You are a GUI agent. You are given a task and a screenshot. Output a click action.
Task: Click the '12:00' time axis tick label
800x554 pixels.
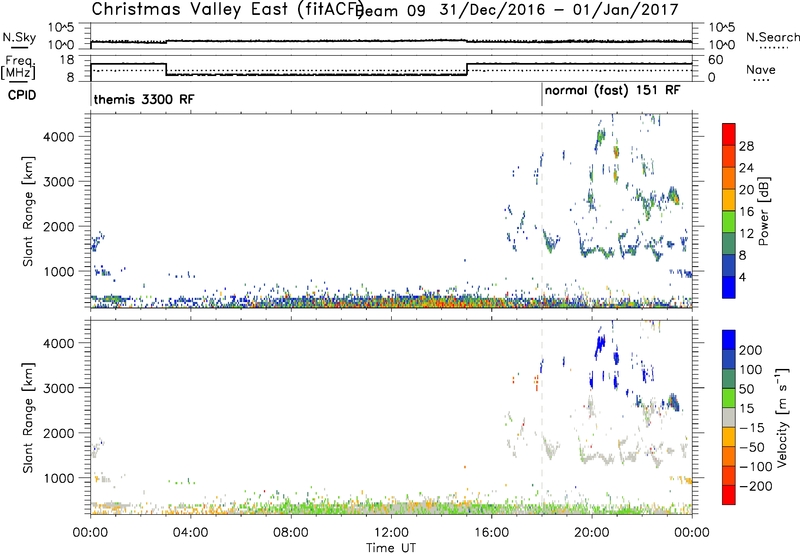[x=391, y=533]
